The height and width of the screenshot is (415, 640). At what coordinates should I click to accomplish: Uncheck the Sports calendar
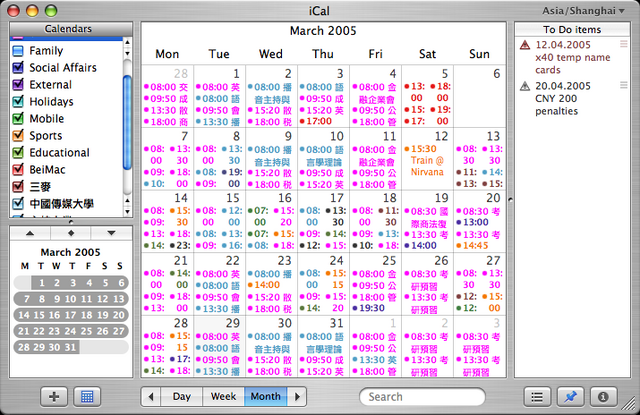(18, 135)
